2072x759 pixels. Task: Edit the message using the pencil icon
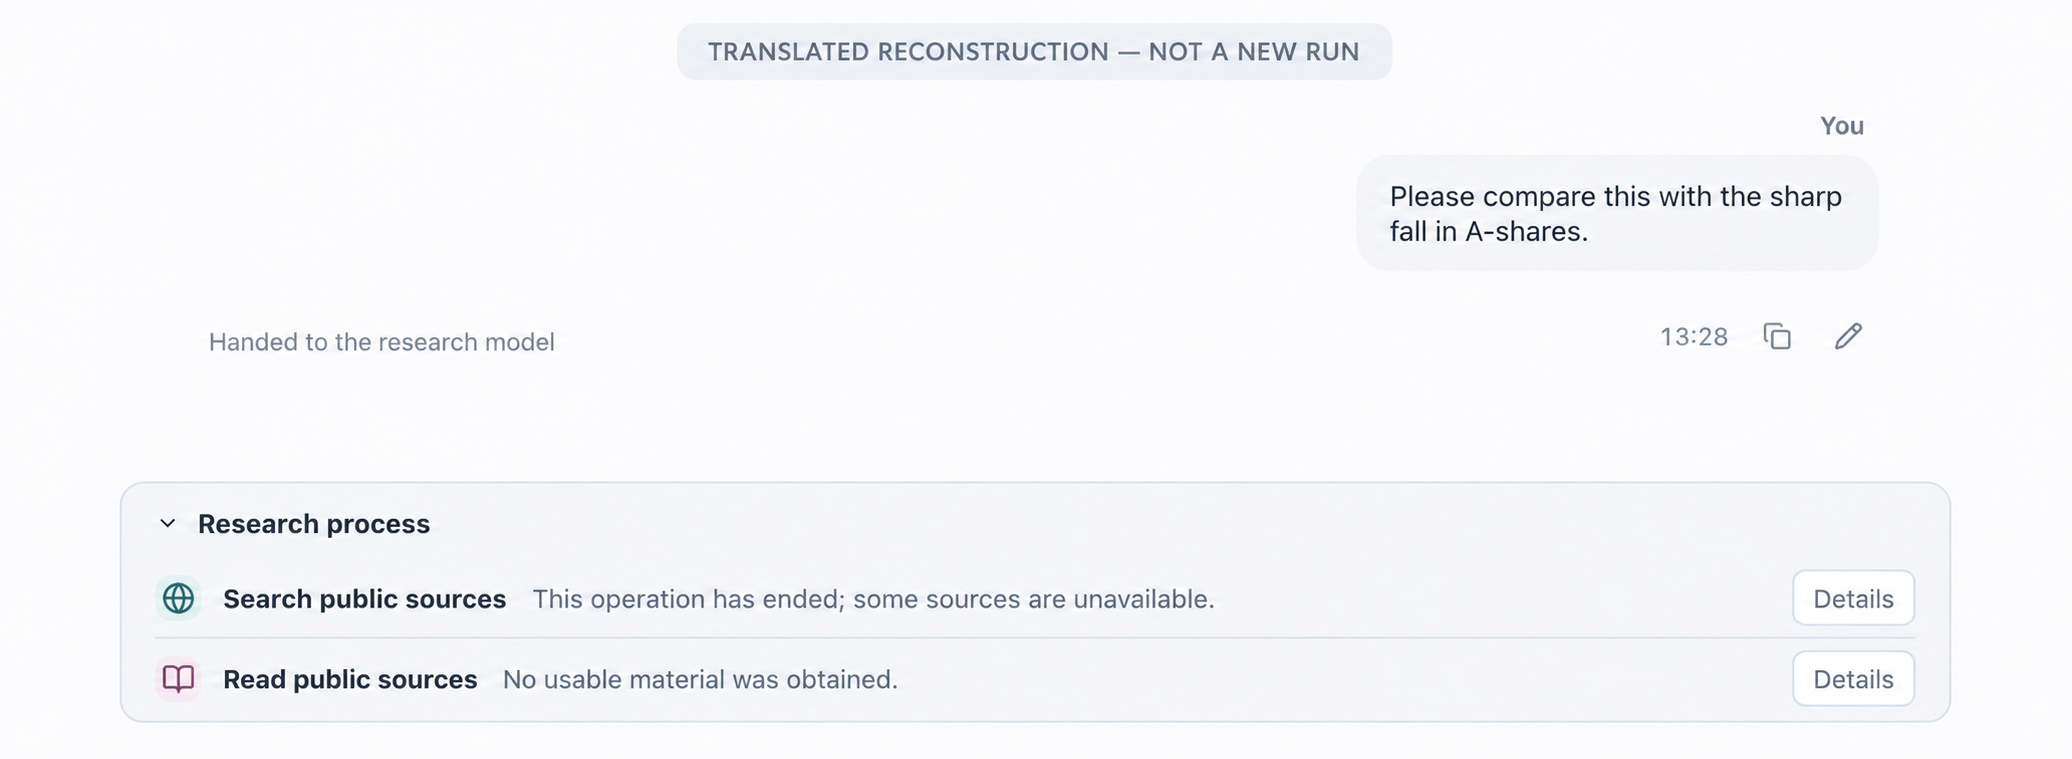[x=1848, y=336]
